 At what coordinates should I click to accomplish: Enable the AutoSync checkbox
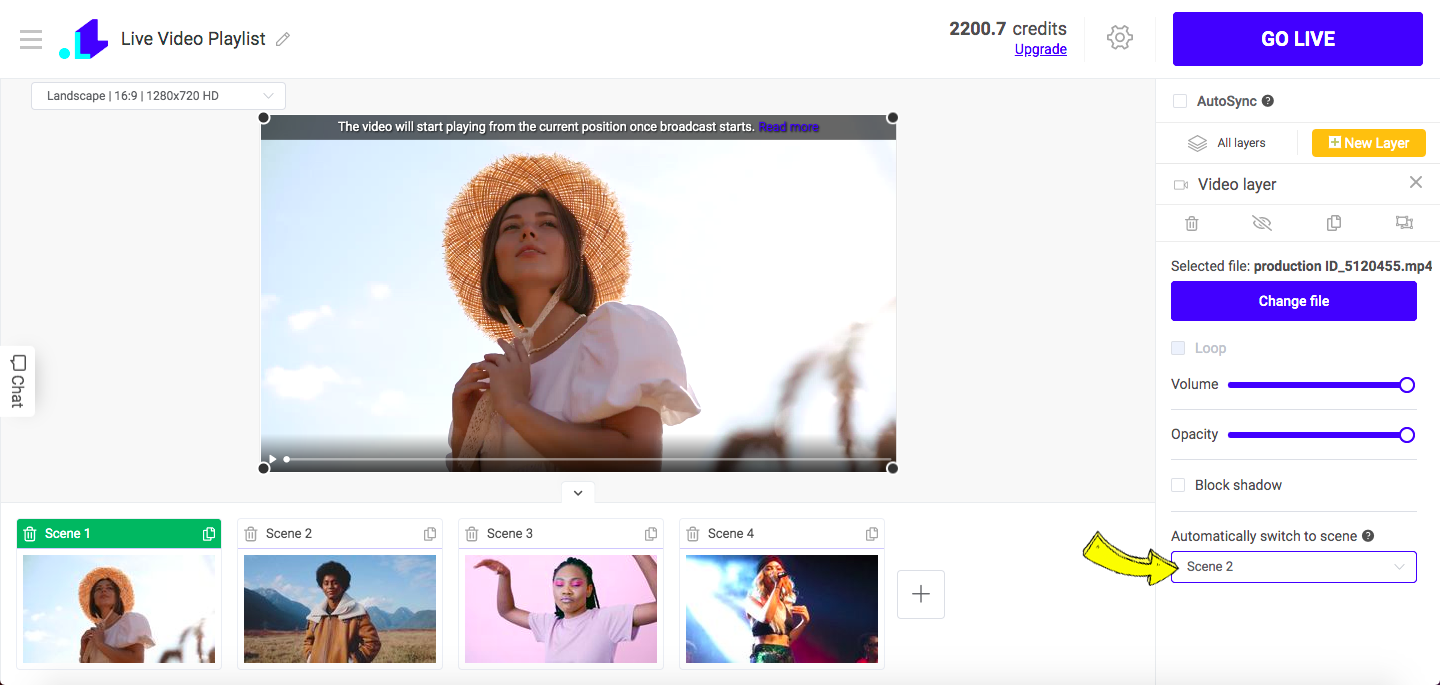(x=1180, y=101)
